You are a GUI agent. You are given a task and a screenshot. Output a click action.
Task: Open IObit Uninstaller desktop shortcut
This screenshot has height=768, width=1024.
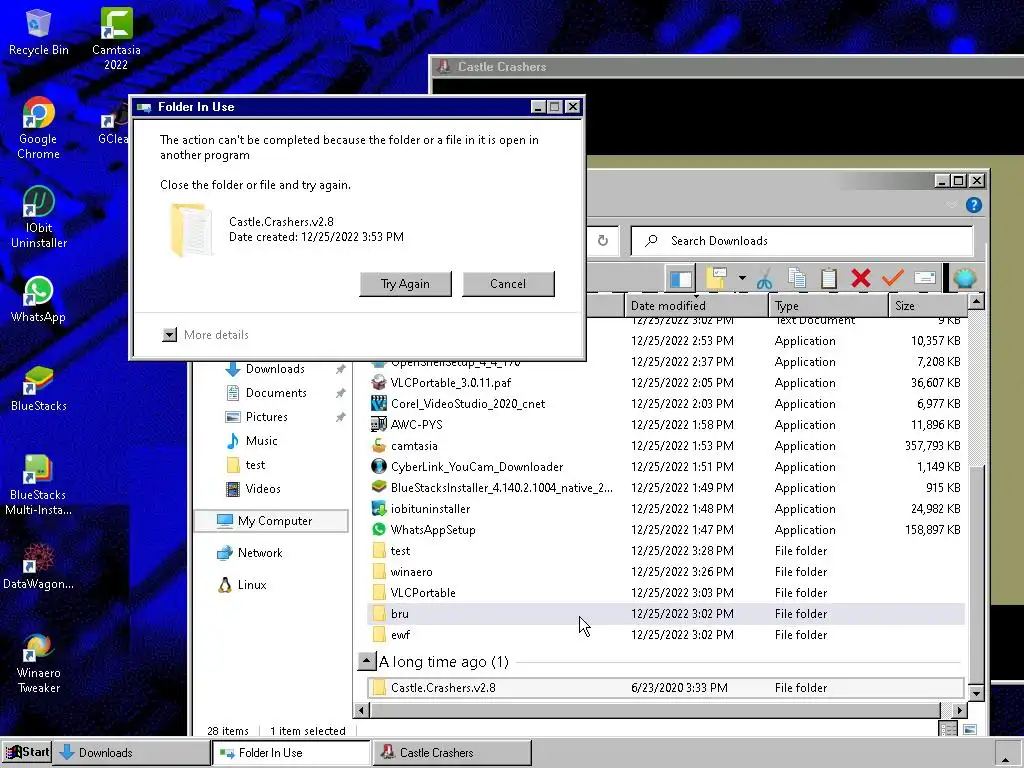click(39, 217)
